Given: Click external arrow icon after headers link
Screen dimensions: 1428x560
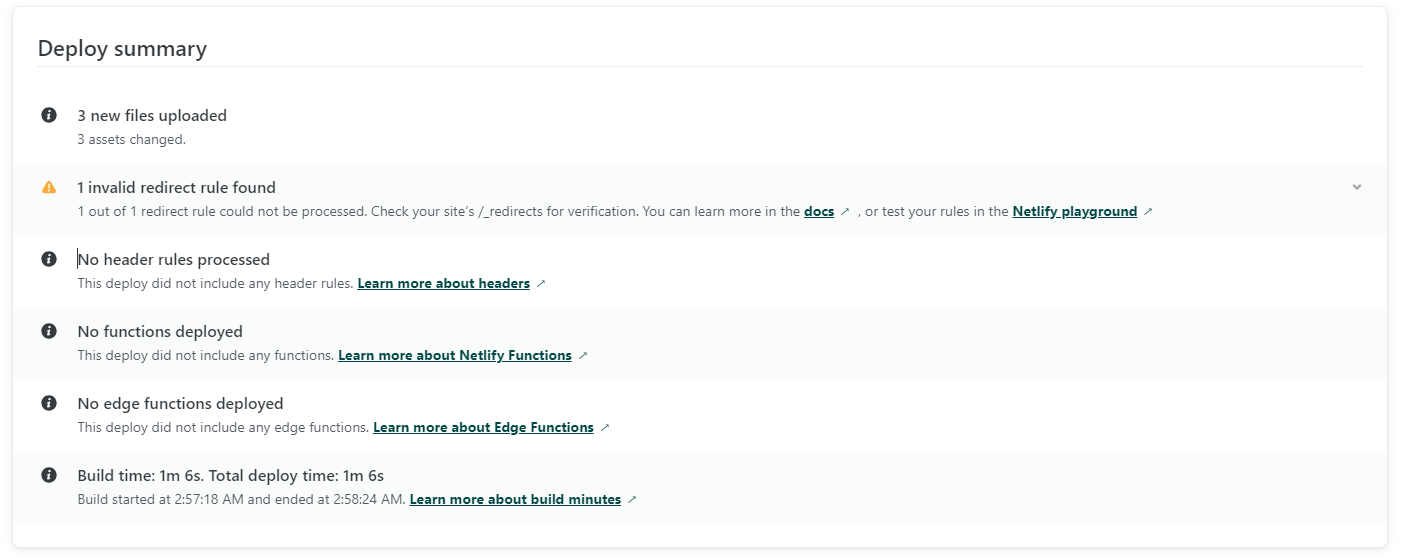Looking at the screenshot, I should click(541, 284).
